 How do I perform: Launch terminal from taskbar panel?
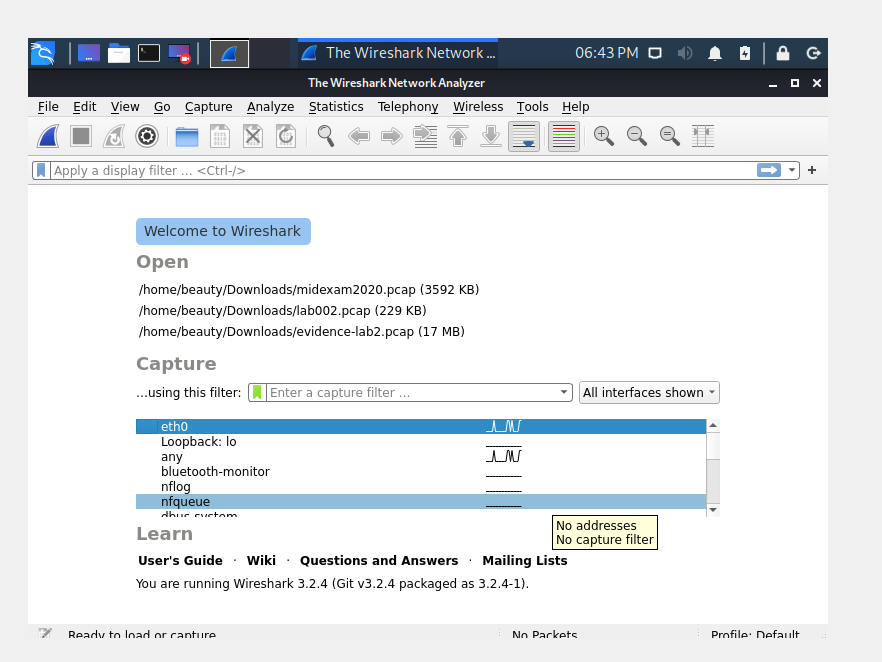149,53
